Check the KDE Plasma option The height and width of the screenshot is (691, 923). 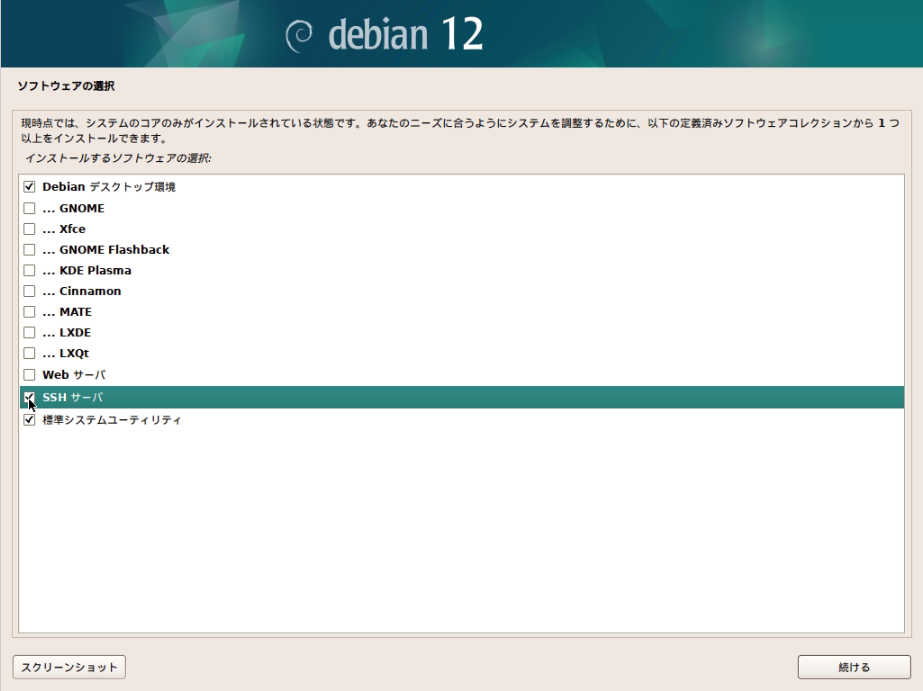[29, 270]
